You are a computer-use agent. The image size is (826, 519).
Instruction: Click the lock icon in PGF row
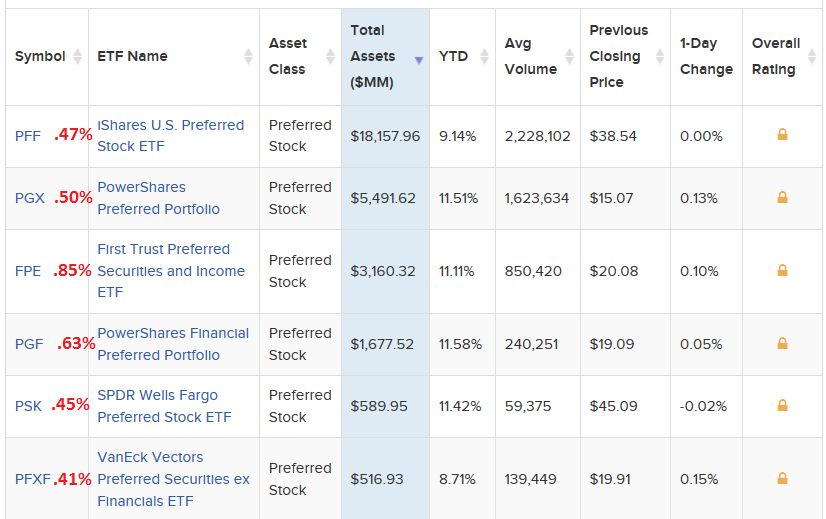tap(782, 343)
